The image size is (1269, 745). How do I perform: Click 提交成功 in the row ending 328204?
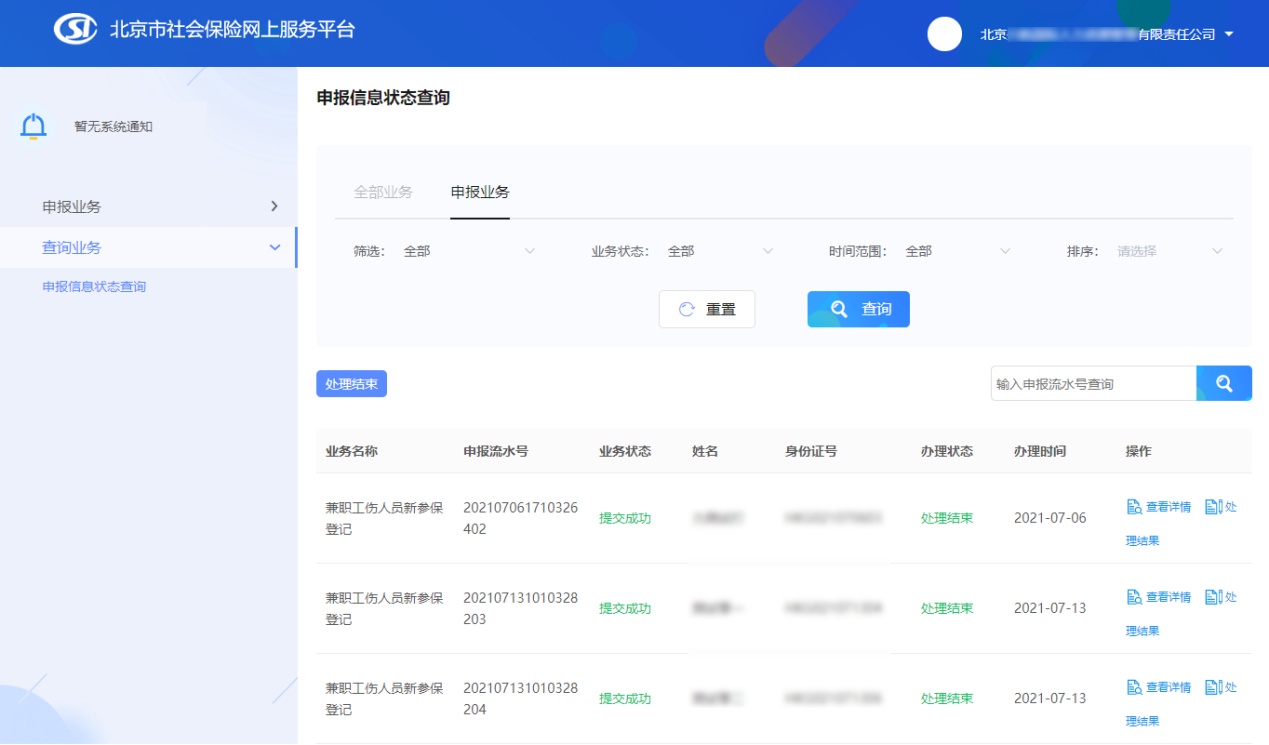click(625, 698)
